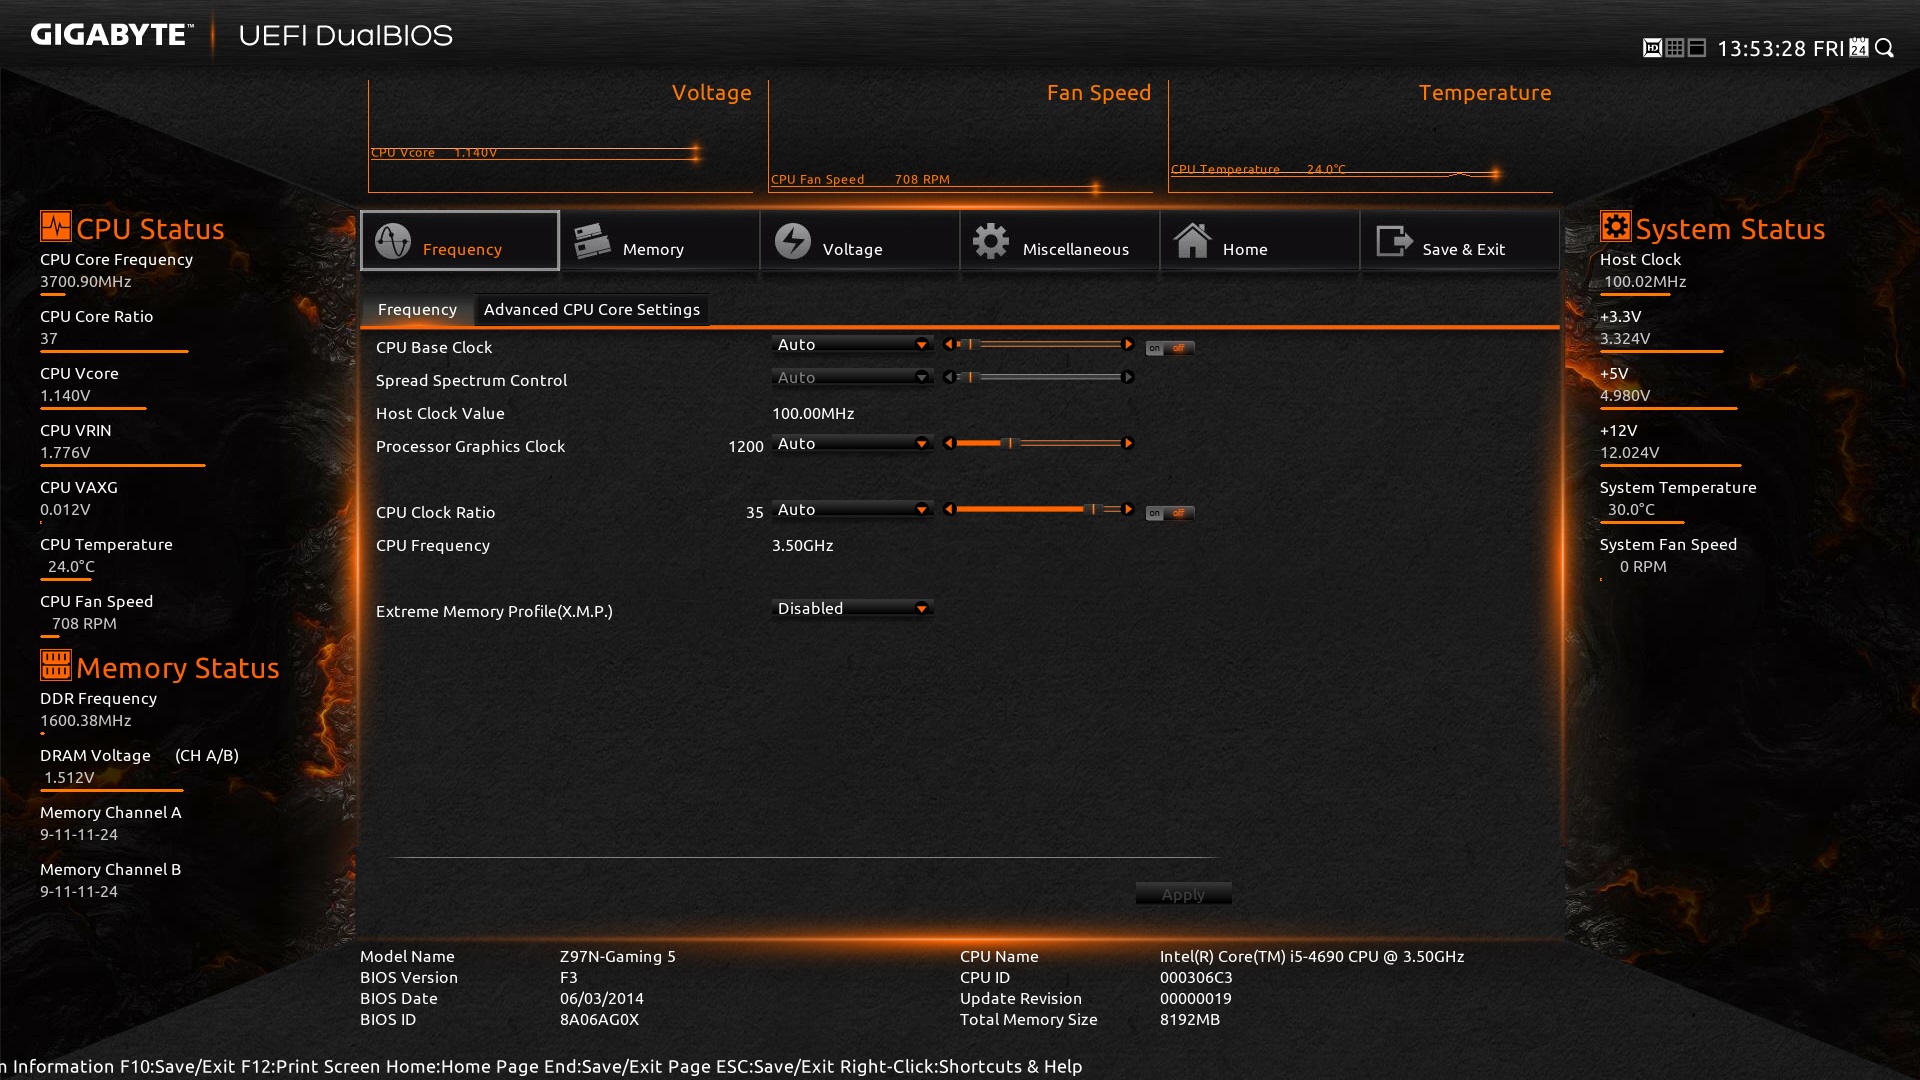This screenshot has height=1080, width=1920.
Task: Click DDR Frequency 1600.38MHz reading
Action: (x=85, y=720)
